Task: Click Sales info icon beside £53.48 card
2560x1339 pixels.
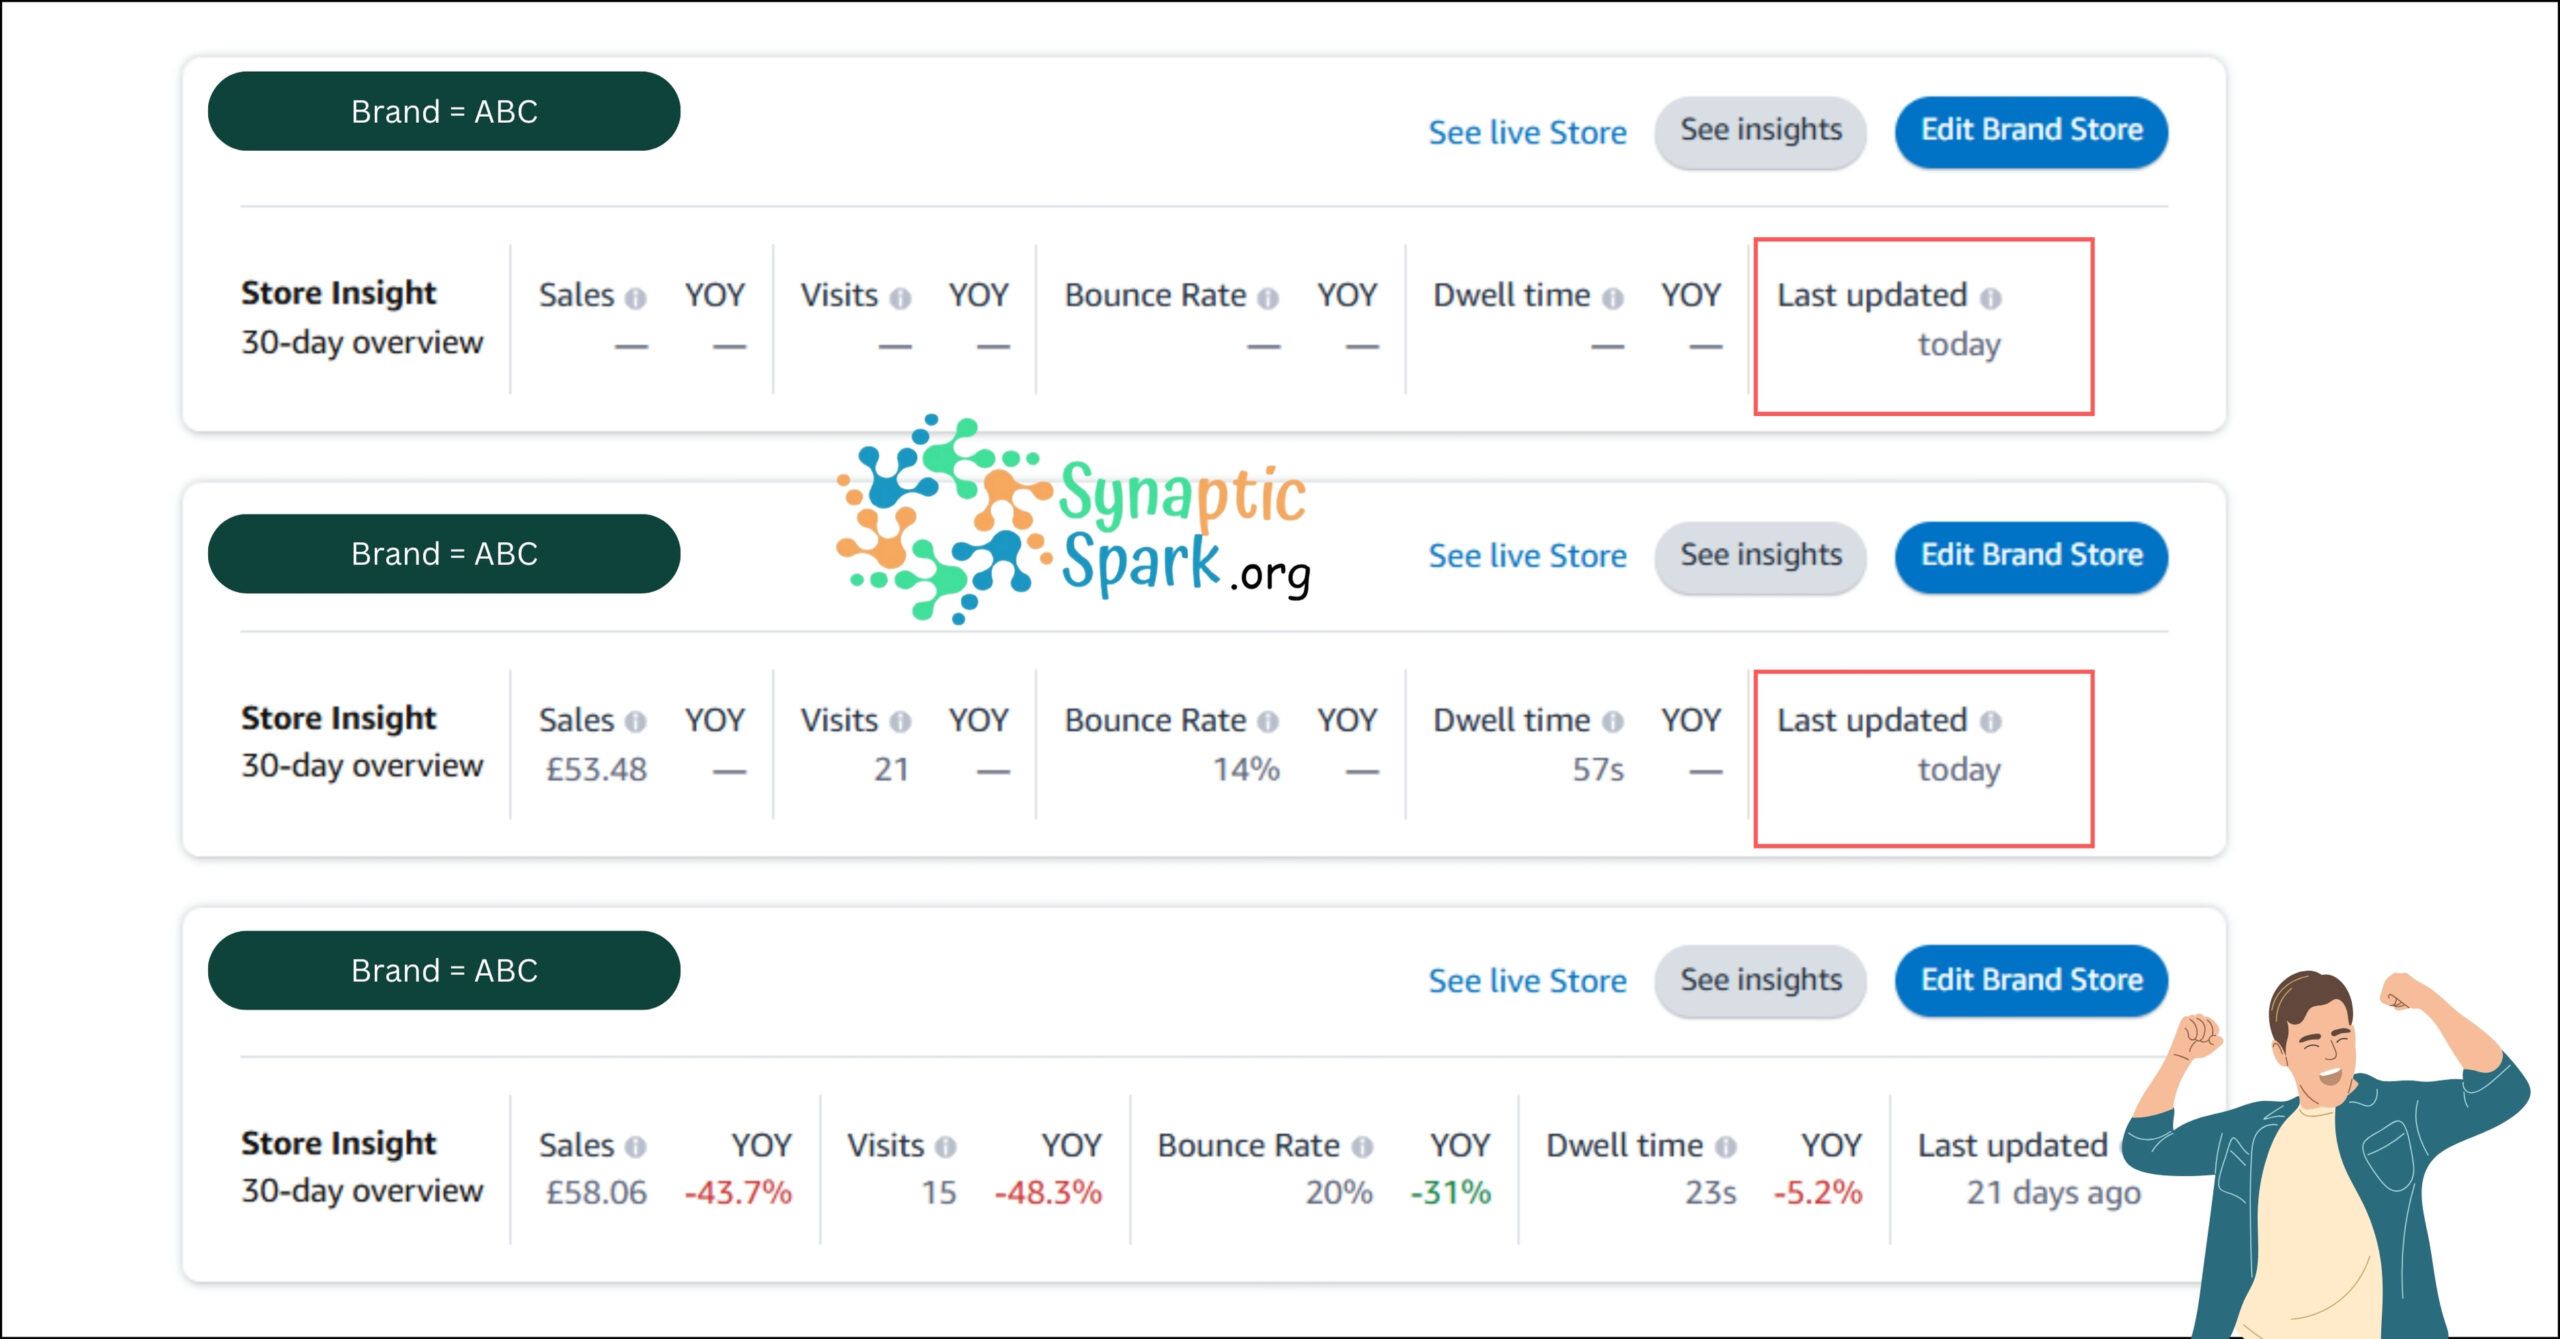Action: click(x=635, y=722)
